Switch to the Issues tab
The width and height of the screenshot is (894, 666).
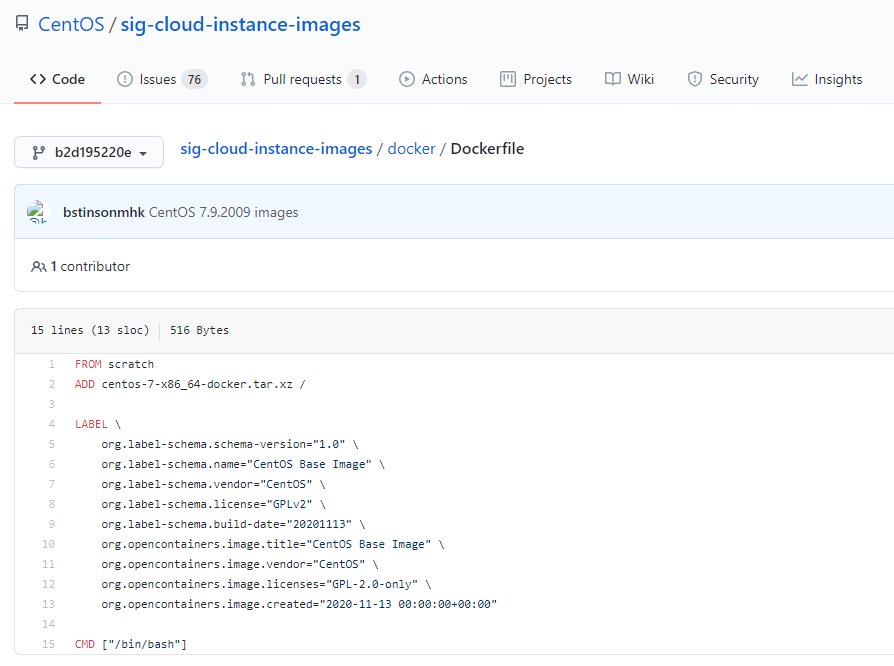tap(158, 79)
